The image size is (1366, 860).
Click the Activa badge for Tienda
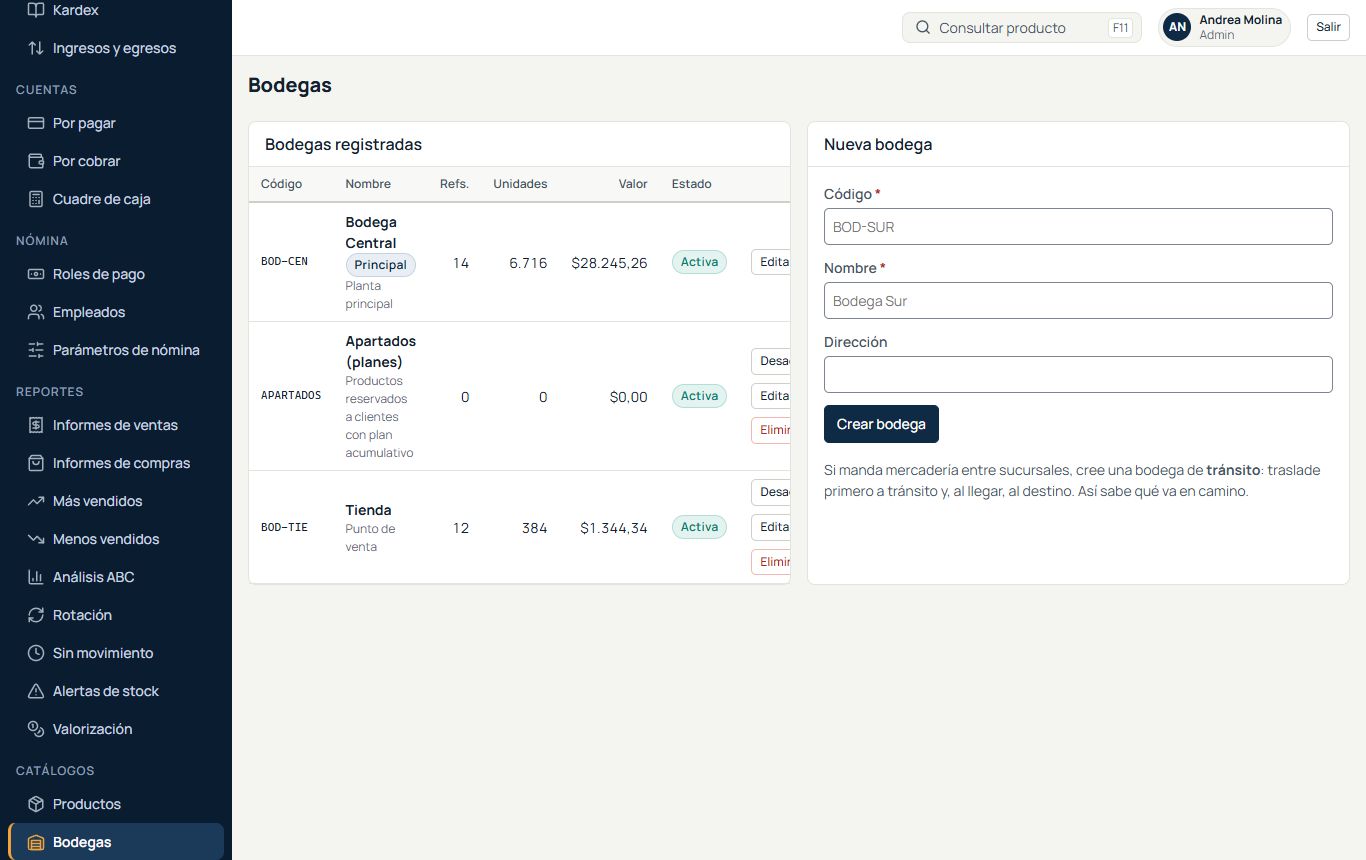point(699,527)
